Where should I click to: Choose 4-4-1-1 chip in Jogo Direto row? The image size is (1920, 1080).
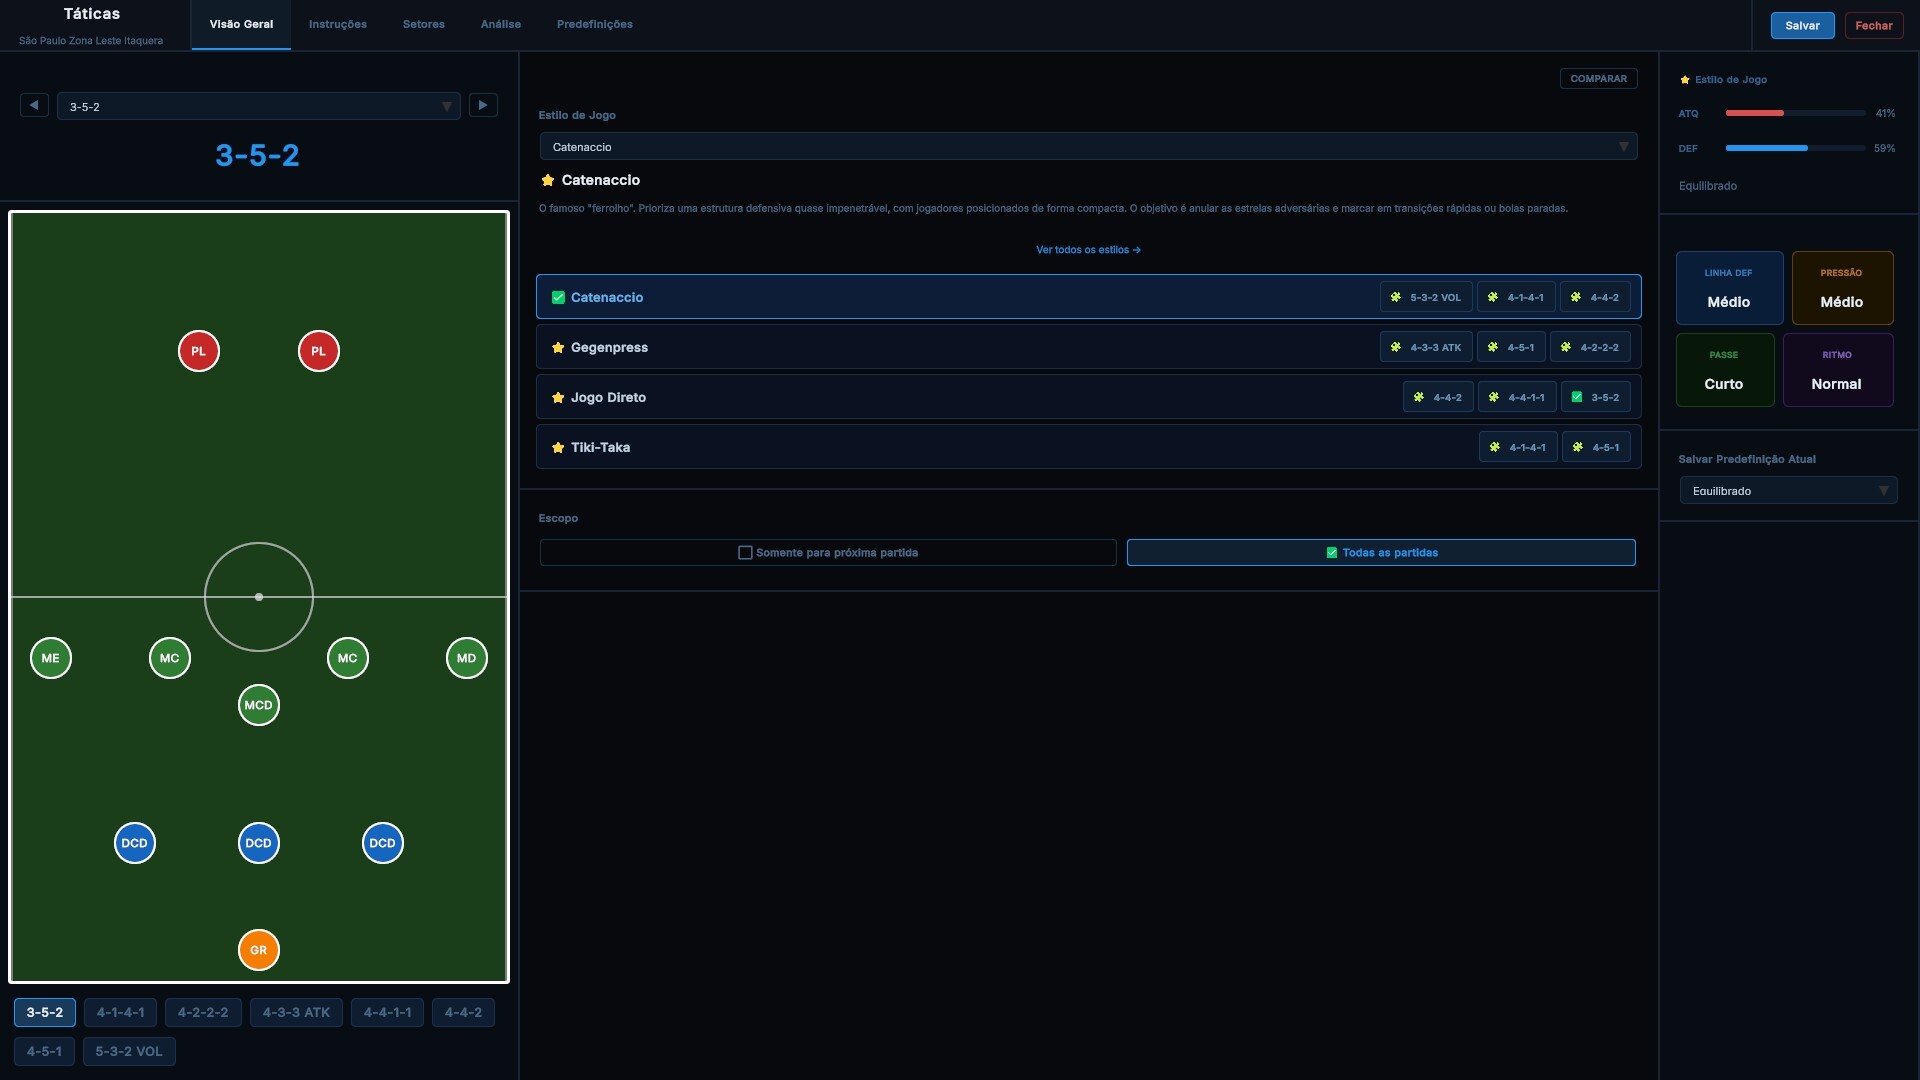pyautogui.click(x=1517, y=397)
